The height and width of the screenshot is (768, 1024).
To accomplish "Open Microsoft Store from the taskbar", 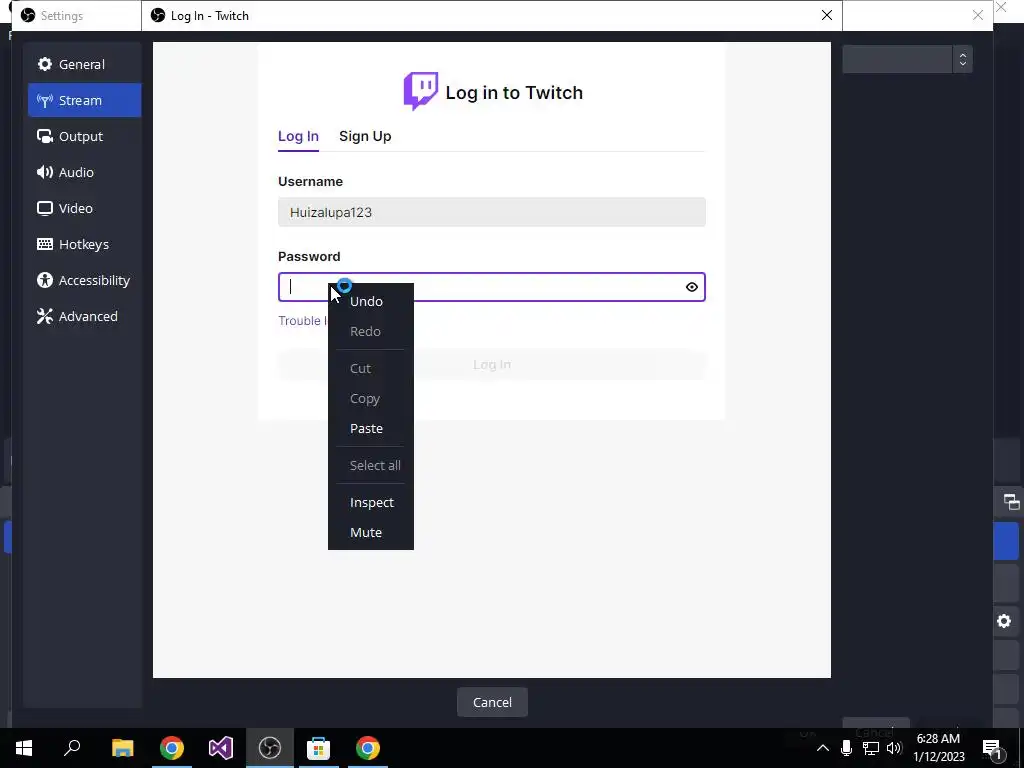I will click(x=319, y=748).
